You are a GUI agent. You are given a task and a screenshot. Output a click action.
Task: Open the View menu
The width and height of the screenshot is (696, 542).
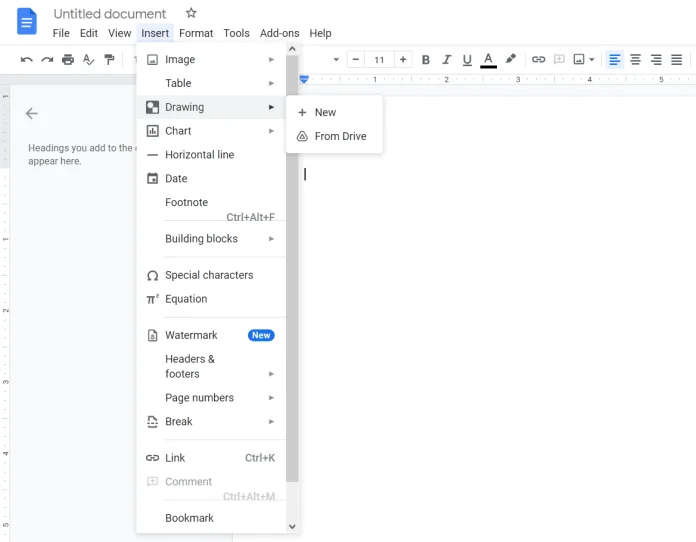[x=119, y=33]
